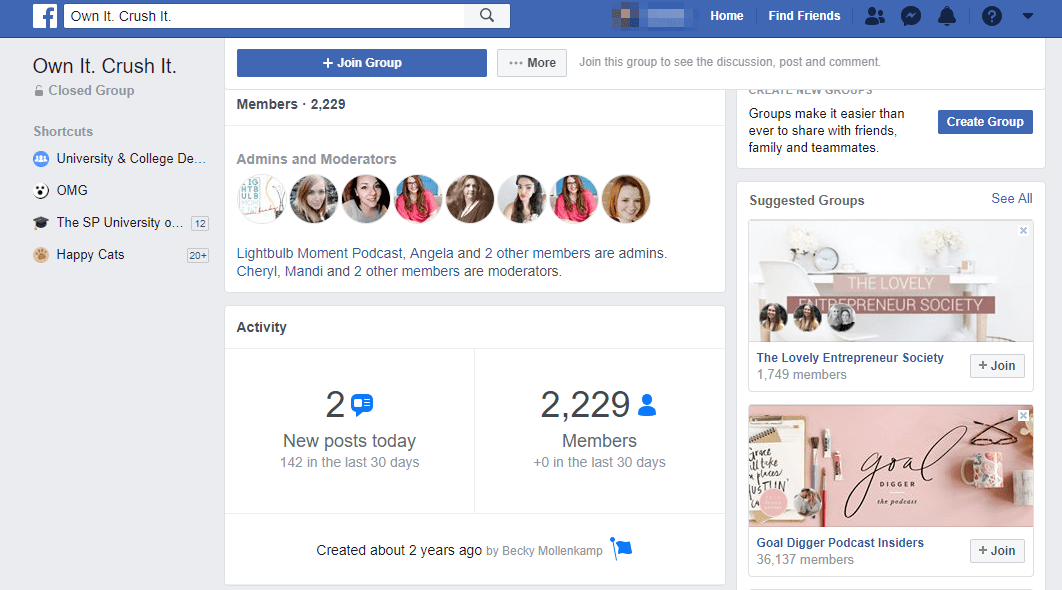The width and height of the screenshot is (1062, 590).
Task: Click the SP University graduation cap icon
Action: point(41,223)
